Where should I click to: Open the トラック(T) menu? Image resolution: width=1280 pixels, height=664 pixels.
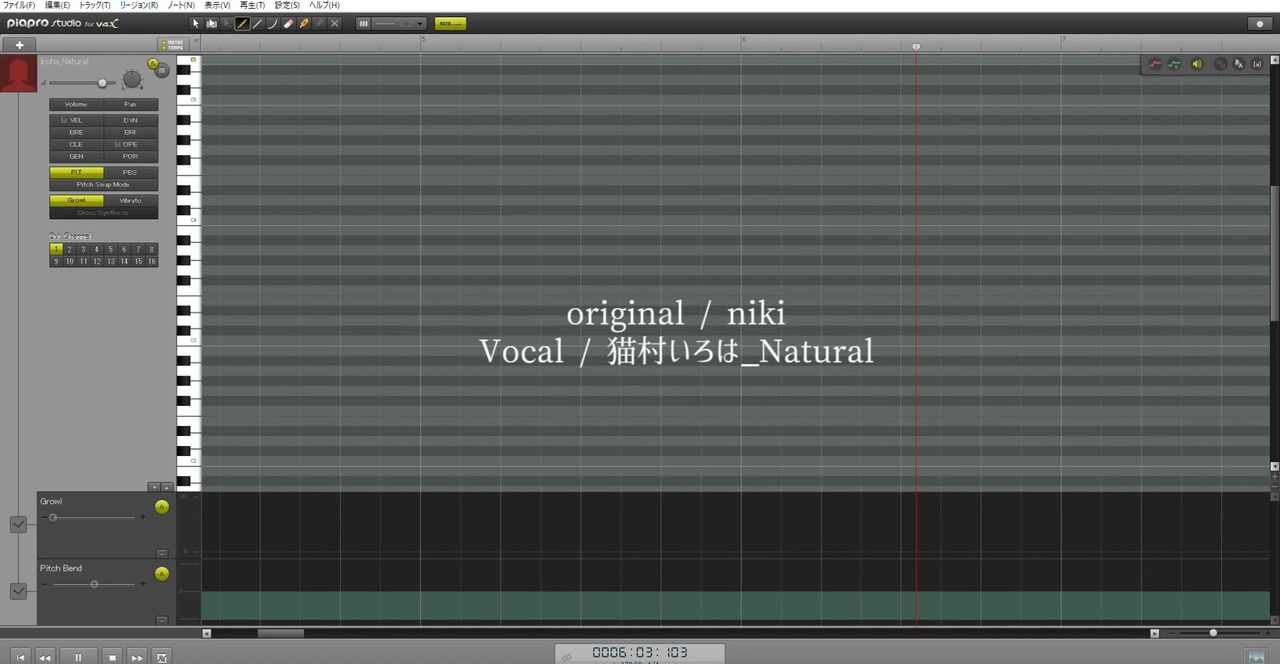pyautogui.click(x=95, y=5)
